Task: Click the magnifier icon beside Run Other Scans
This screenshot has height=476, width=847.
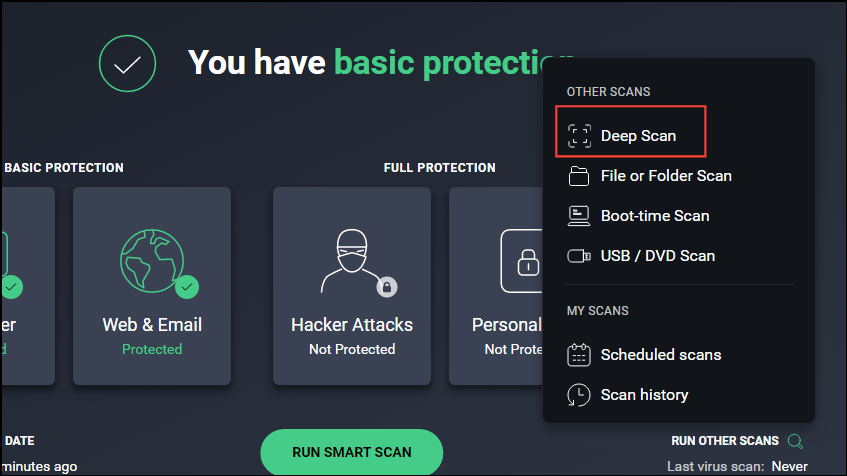Action: tap(795, 441)
